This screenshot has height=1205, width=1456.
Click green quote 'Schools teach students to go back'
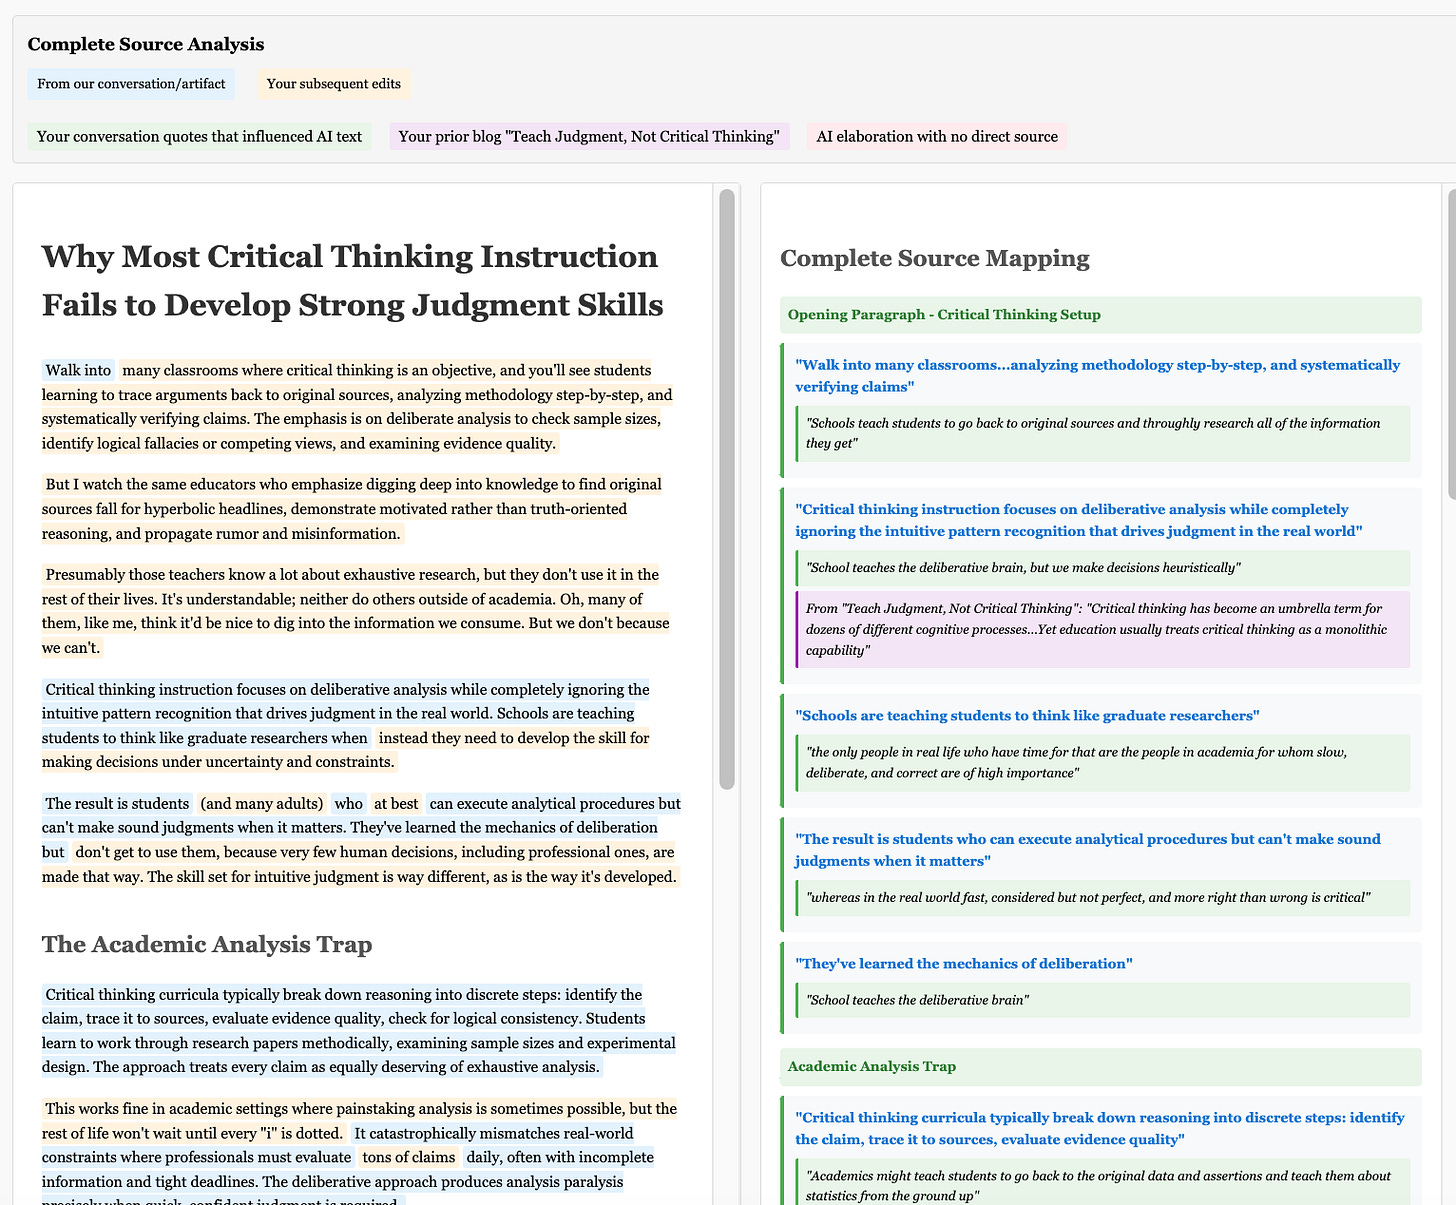point(1103,433)
